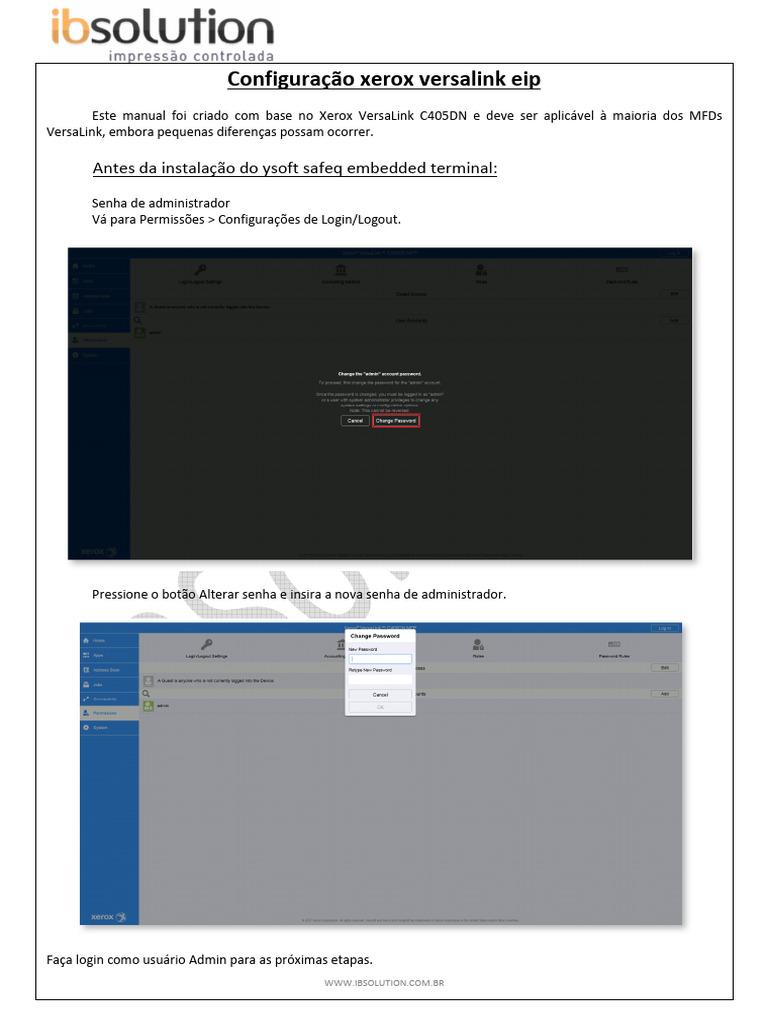768x1024 pixels.
Task: Open System in dark screenshot sidebar
Action: [99, 355]
